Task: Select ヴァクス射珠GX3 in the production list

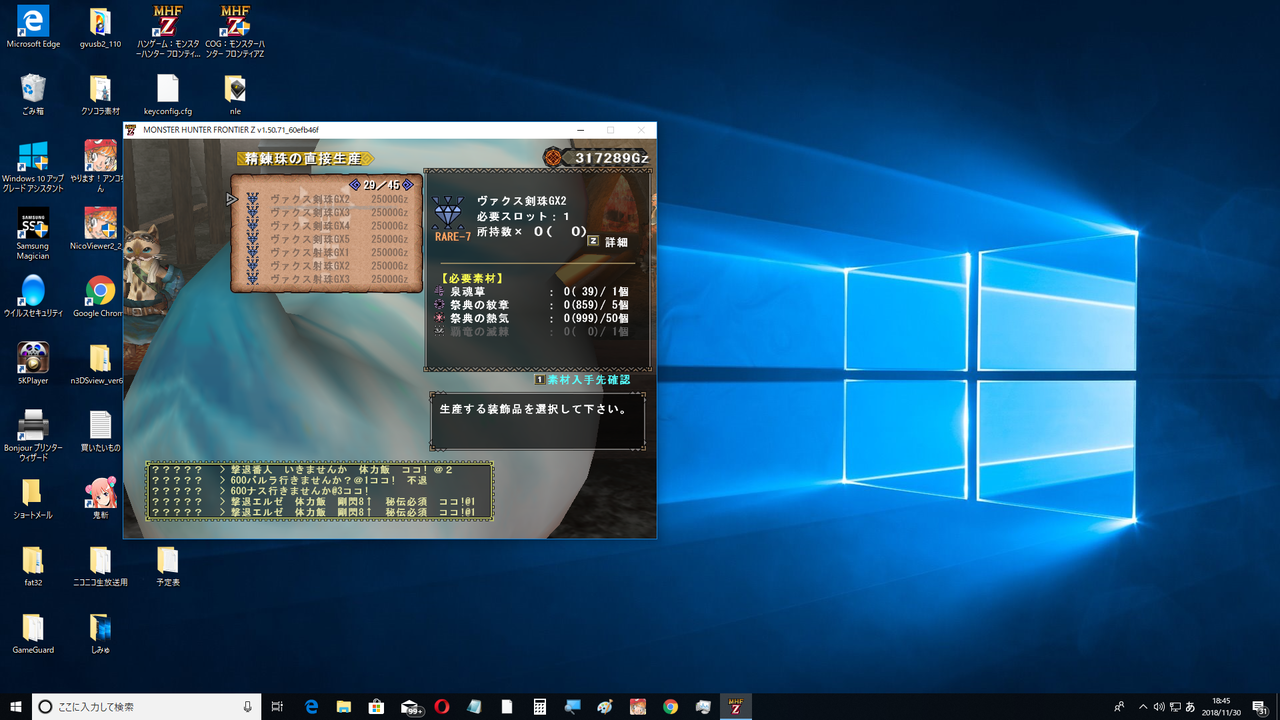Action: (x=327, y=279)
